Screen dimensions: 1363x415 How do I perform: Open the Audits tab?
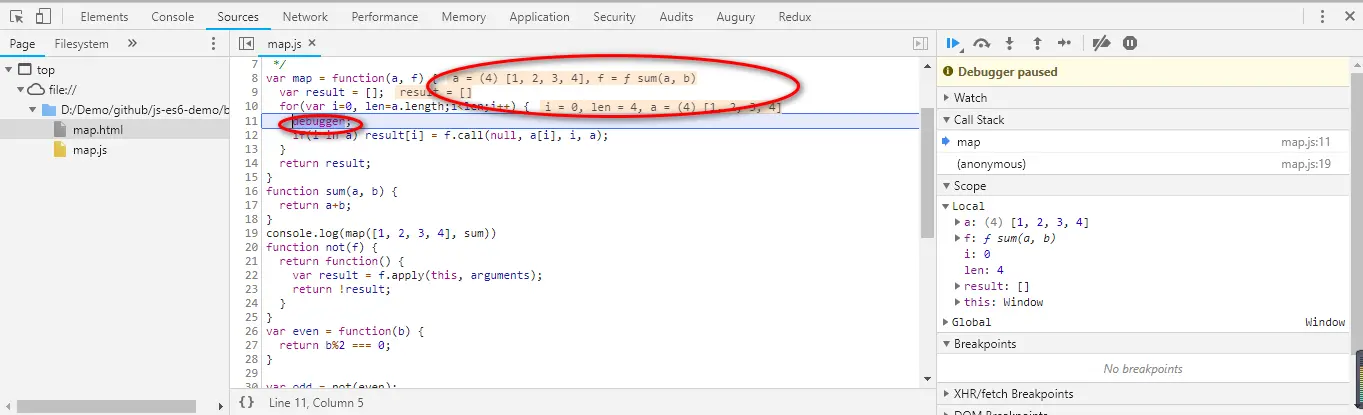(676, 17)
